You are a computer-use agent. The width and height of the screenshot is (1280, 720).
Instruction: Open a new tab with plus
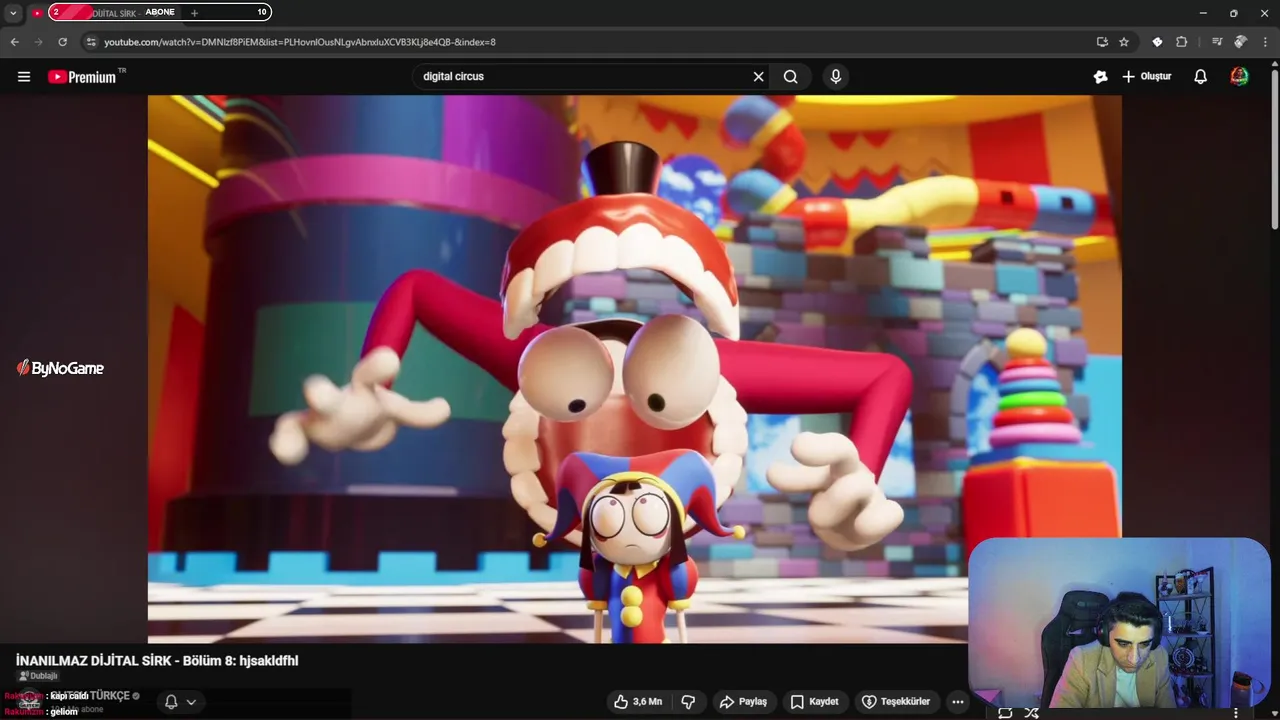[194, 13]
